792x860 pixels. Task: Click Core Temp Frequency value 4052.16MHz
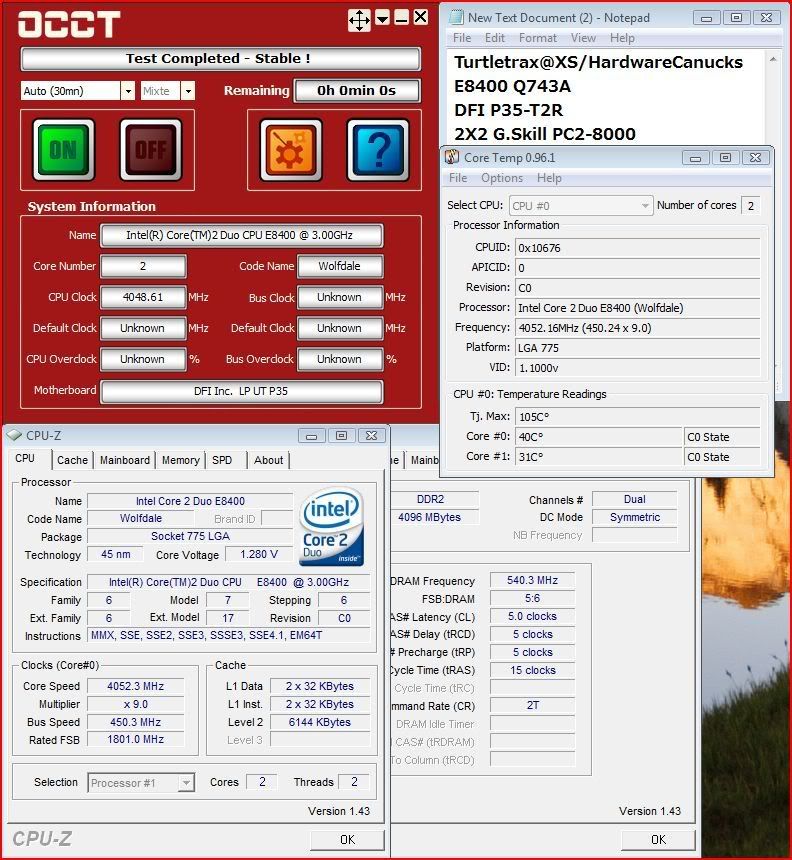coord(637,328)
